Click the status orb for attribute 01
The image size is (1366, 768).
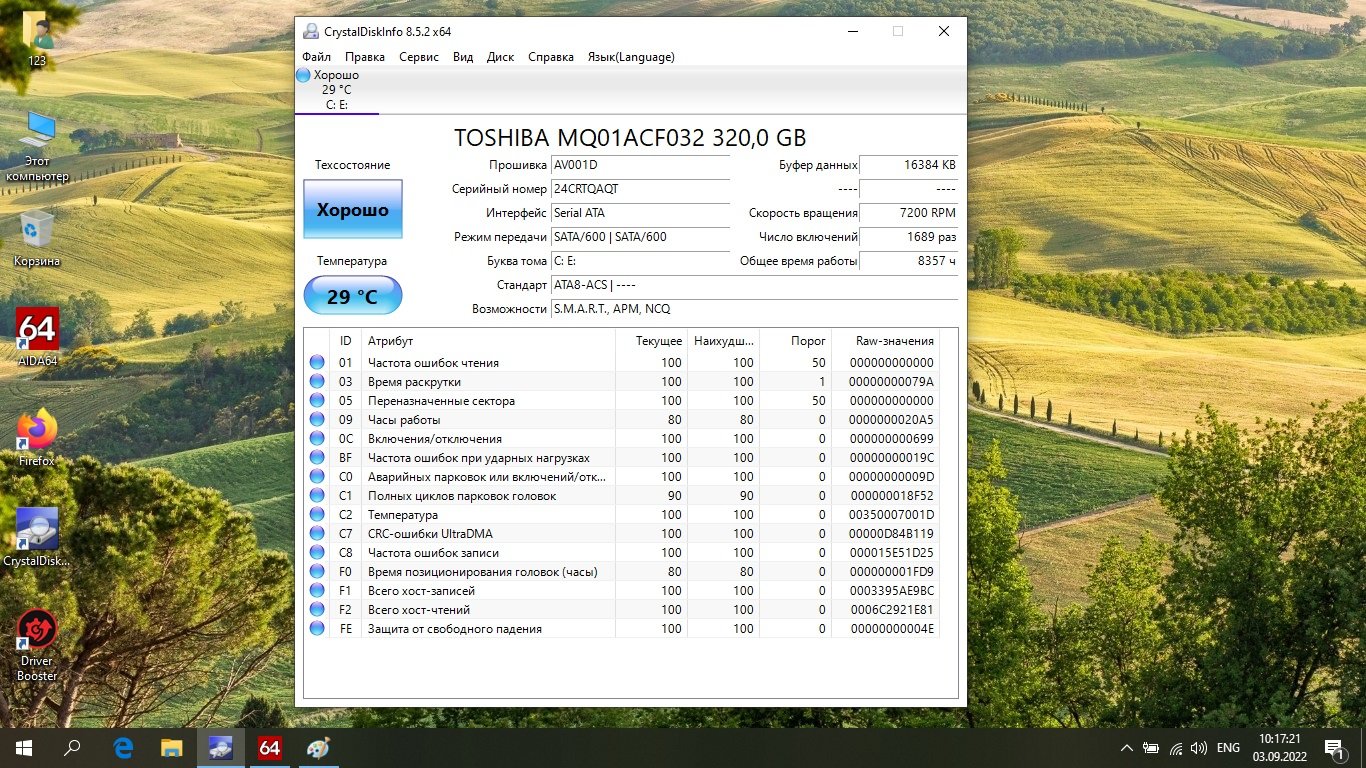tap(317, 363)
